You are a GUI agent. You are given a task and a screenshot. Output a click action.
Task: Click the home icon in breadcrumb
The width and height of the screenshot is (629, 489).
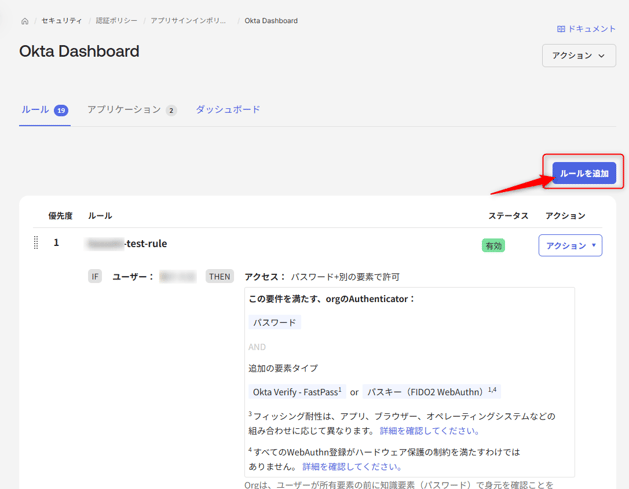[x=25, y=21]
